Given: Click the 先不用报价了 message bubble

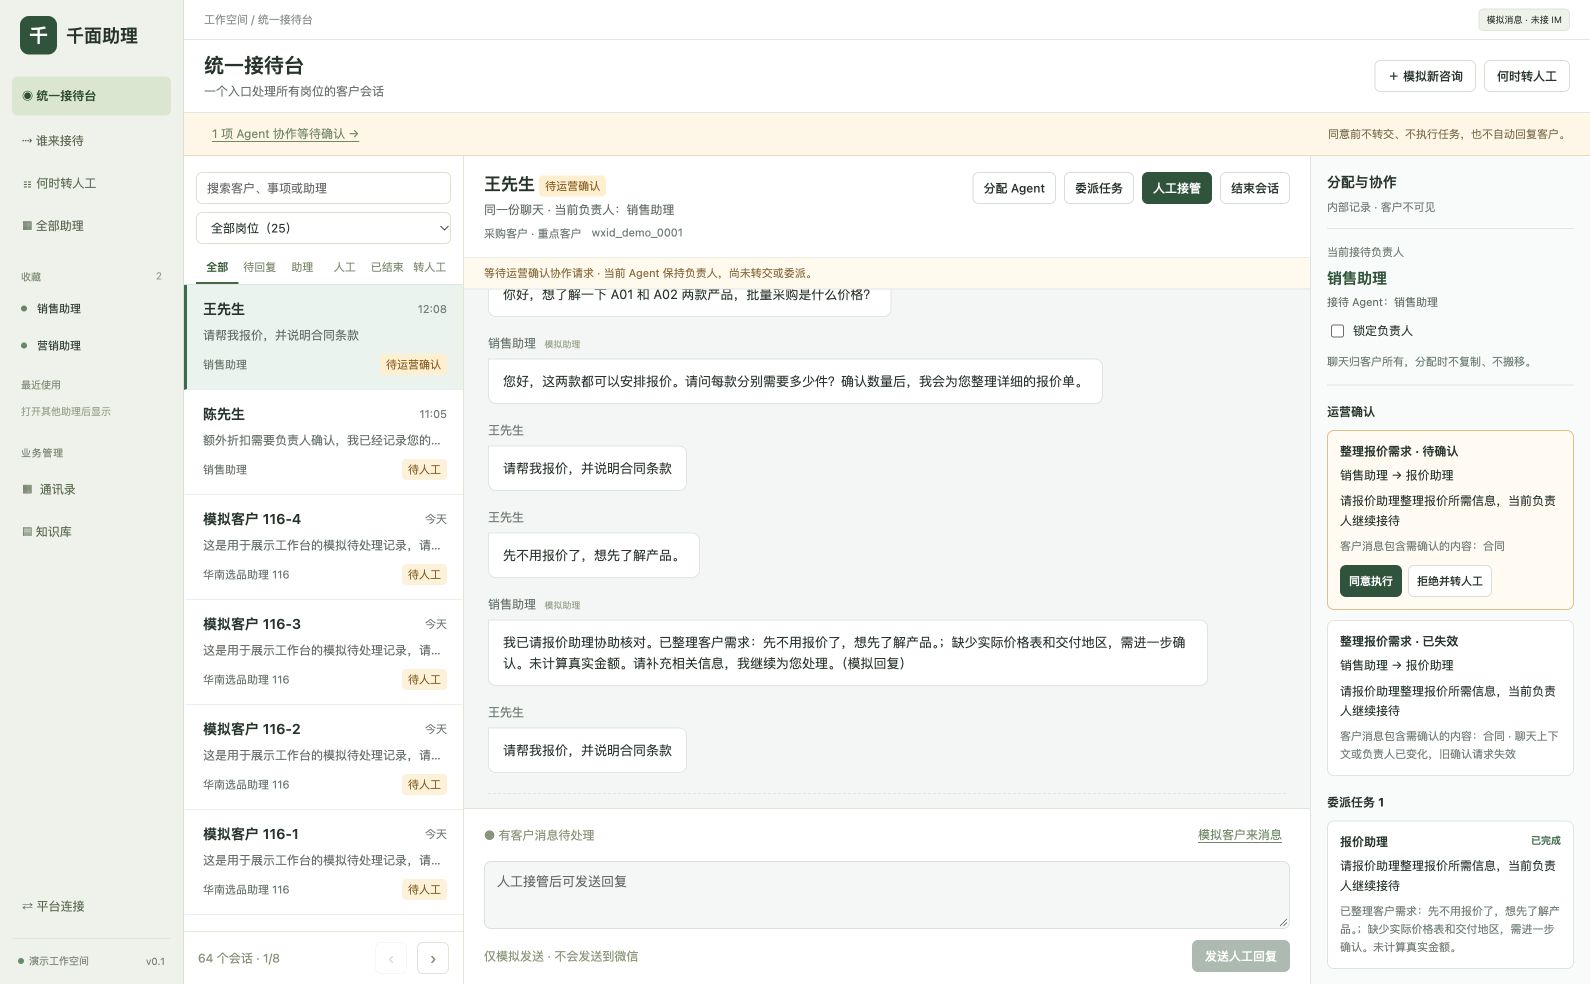Looking at the screenshot, I should pos(593,556).
